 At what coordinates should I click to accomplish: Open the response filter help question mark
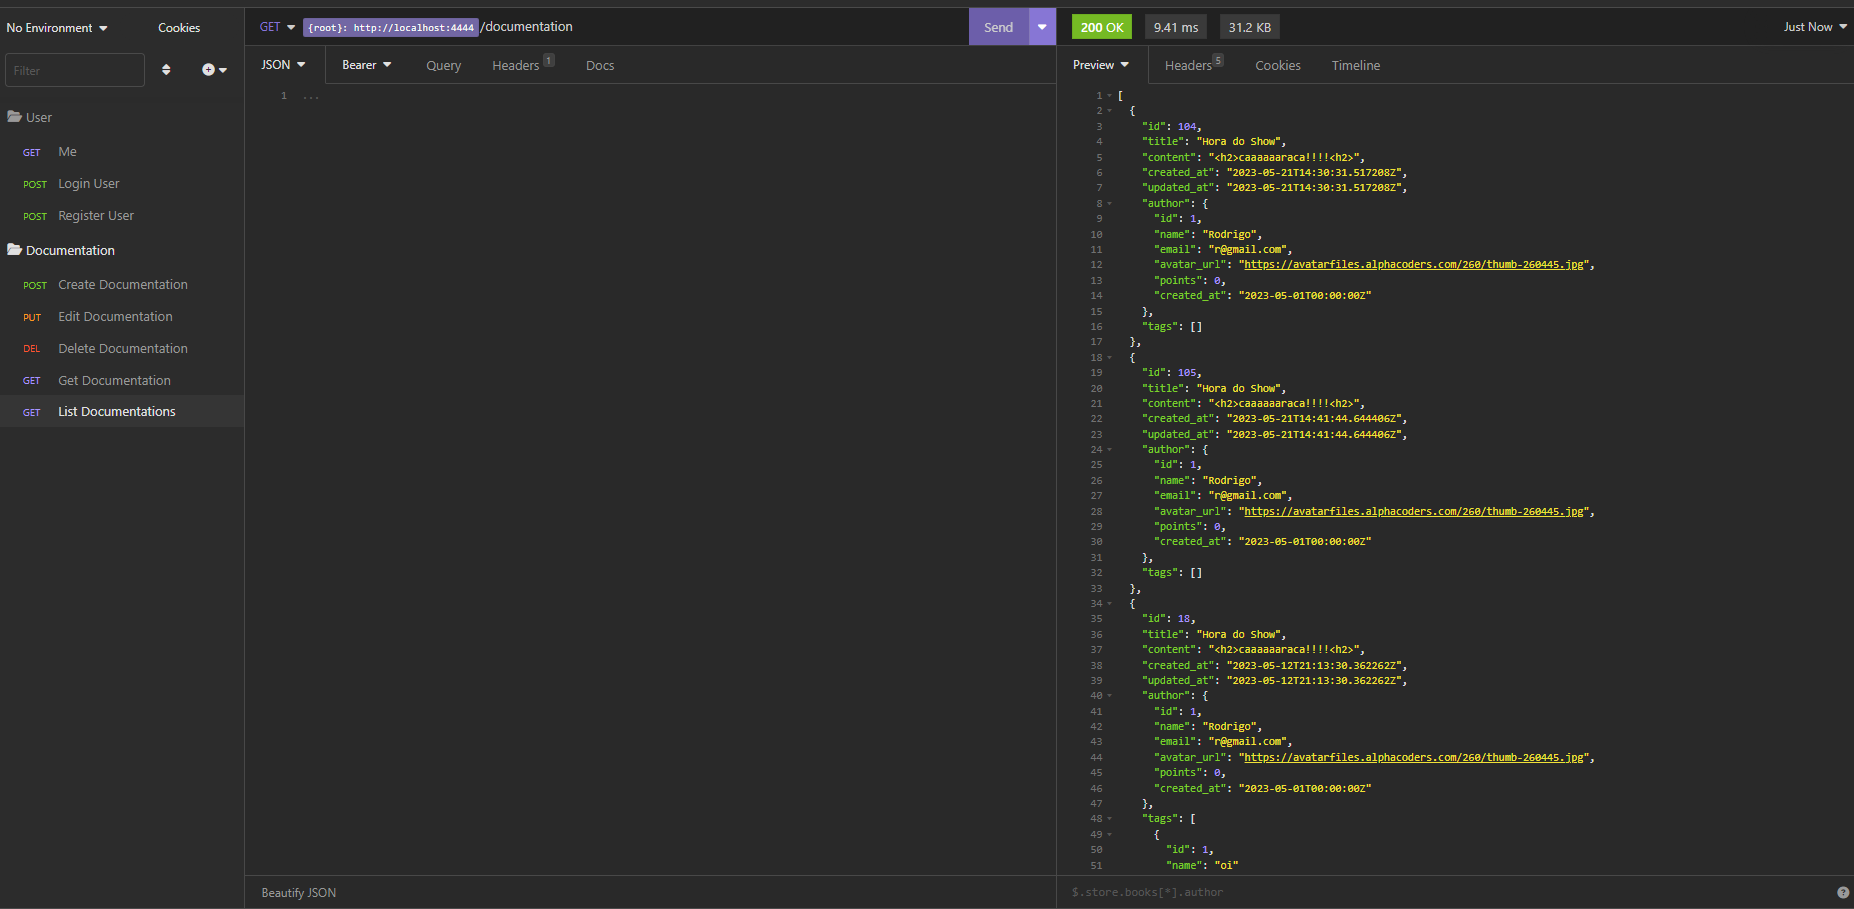(1843, 891)
